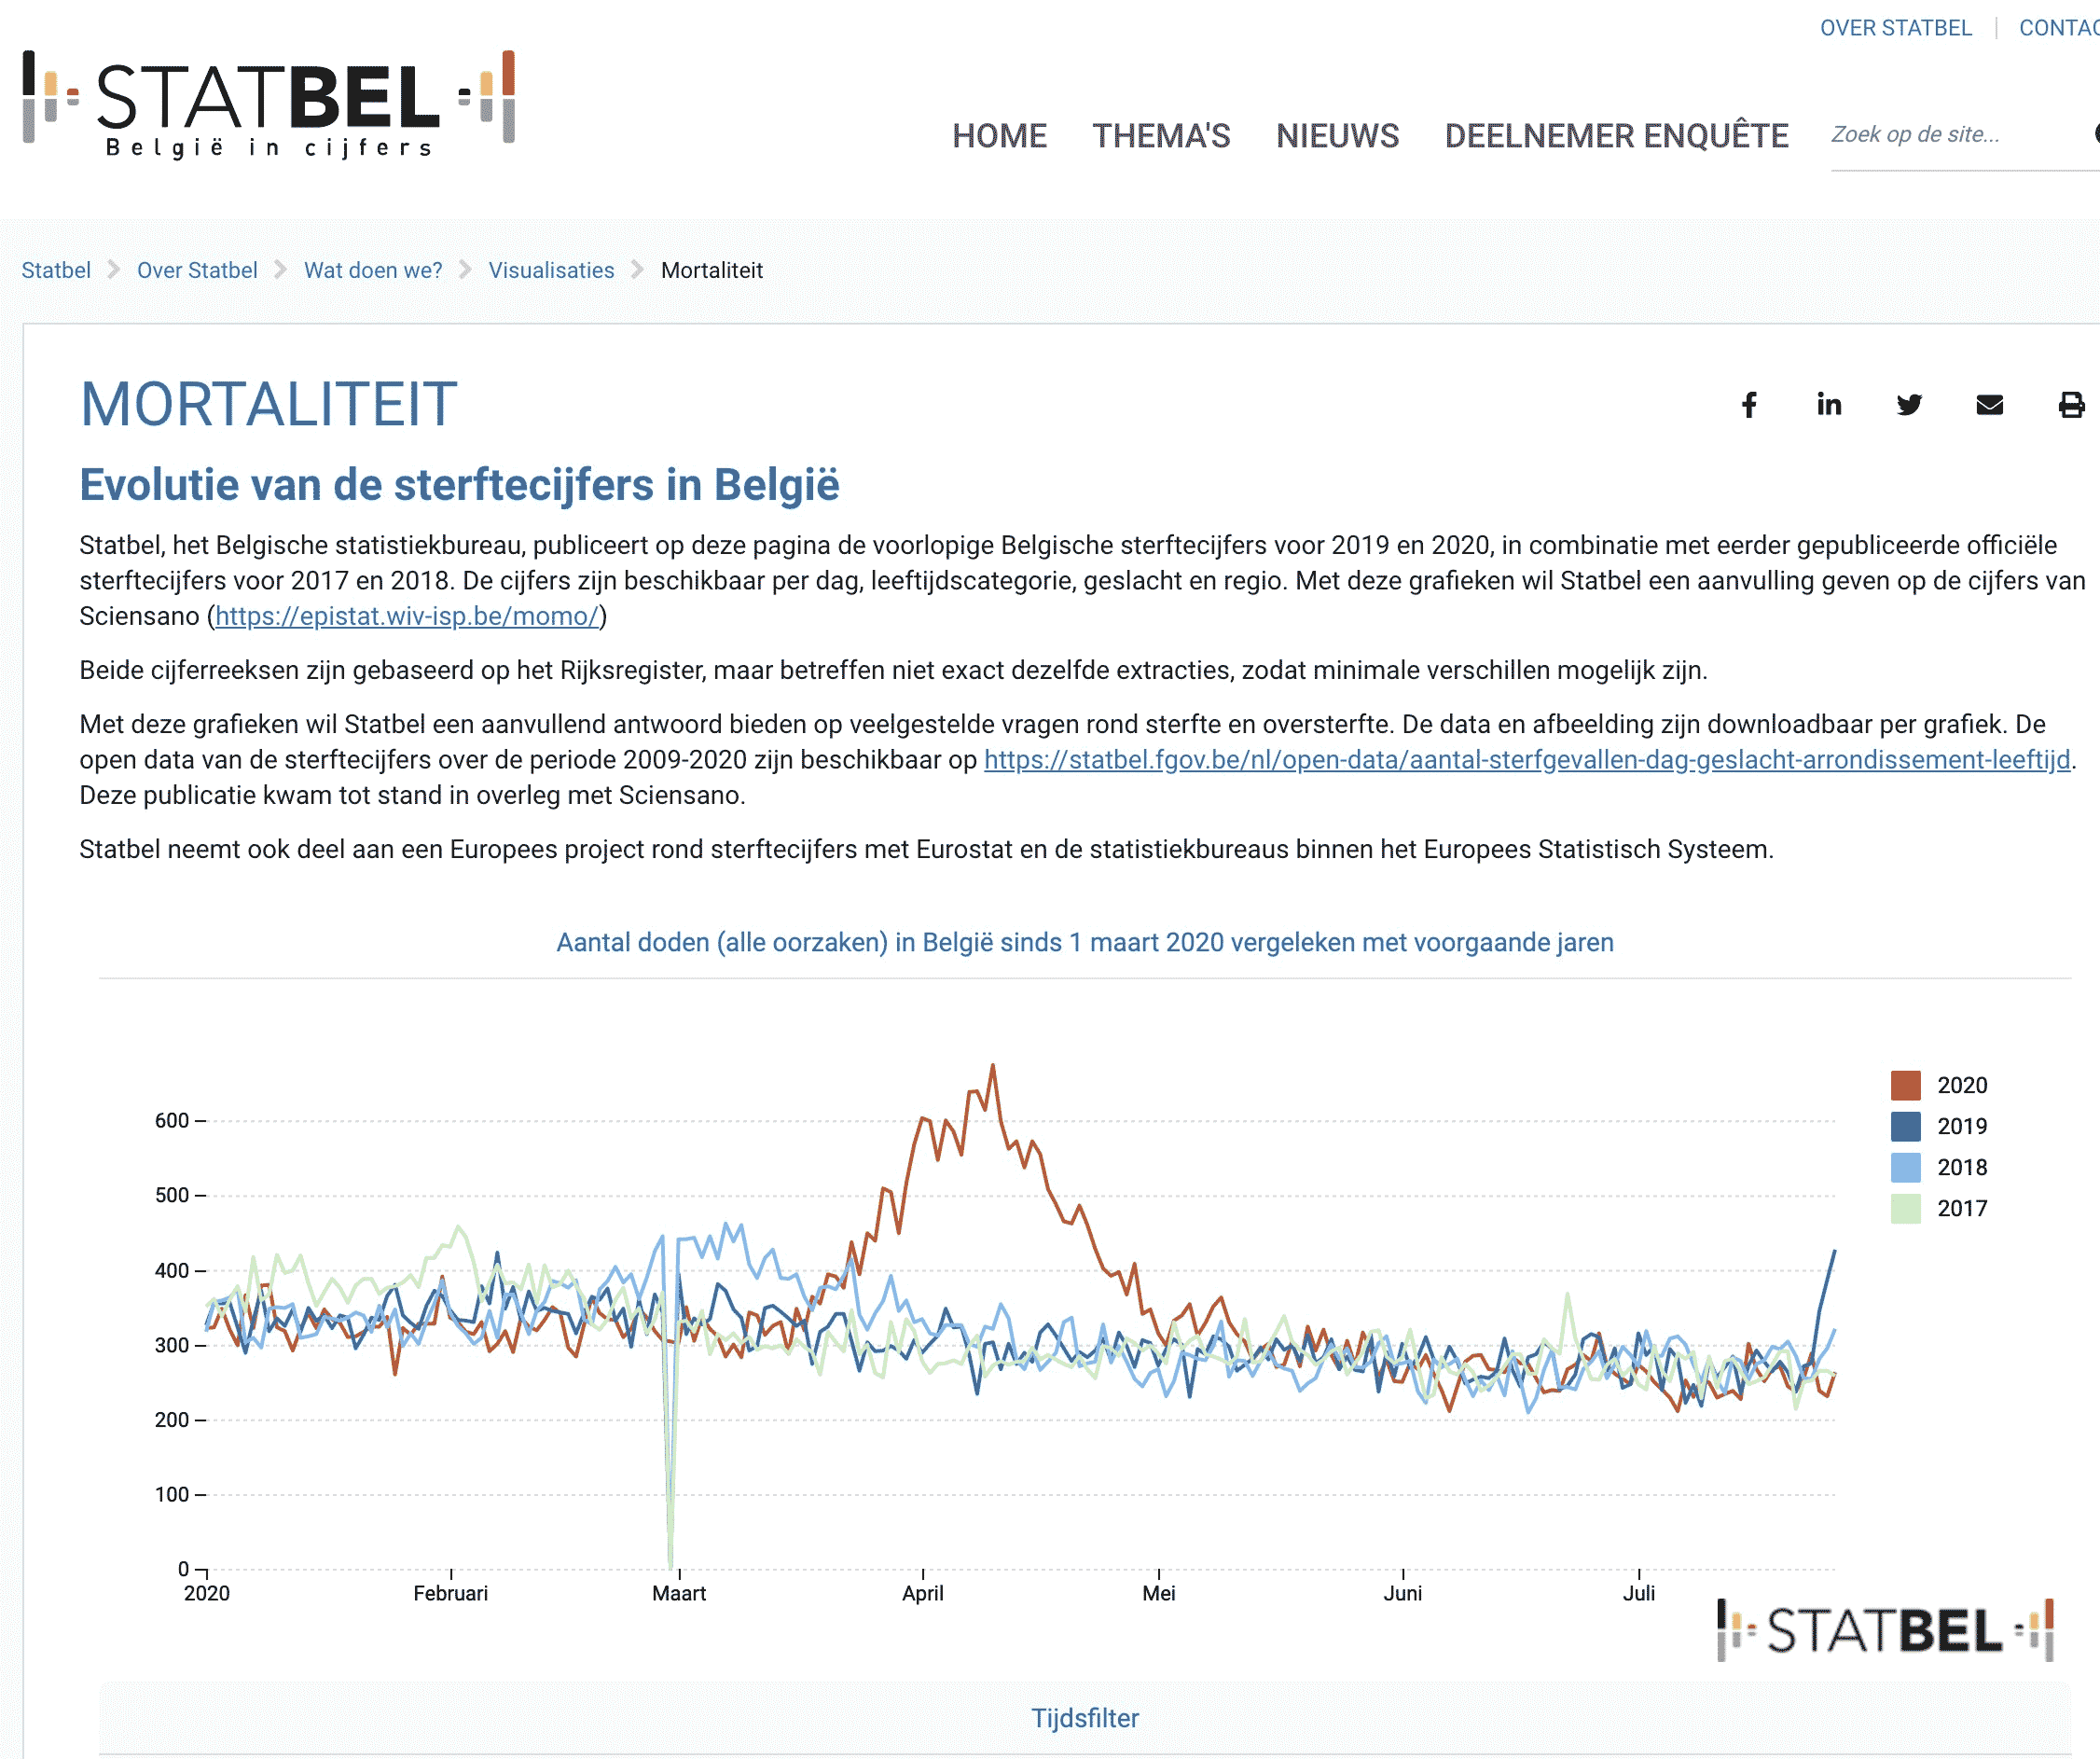
Task: Open the THEMA'S navigation menu
Action: click(x=1161, y=136)
